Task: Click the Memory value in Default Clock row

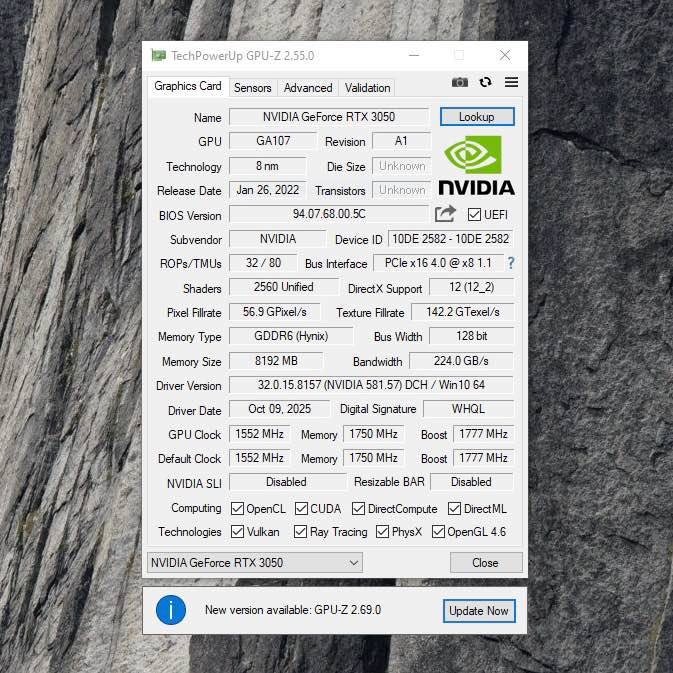Action: 373,458
